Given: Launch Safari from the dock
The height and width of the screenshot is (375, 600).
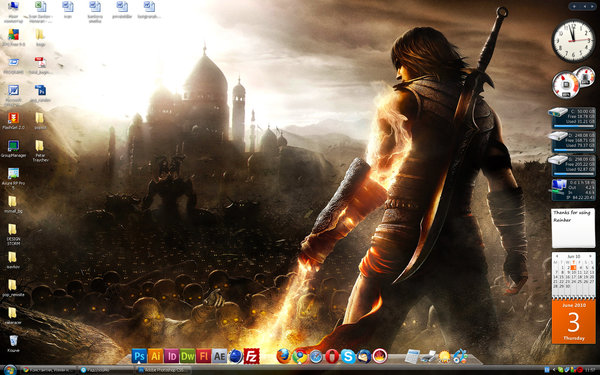Looking at the screenshot, I should click(x=316, y=356).
